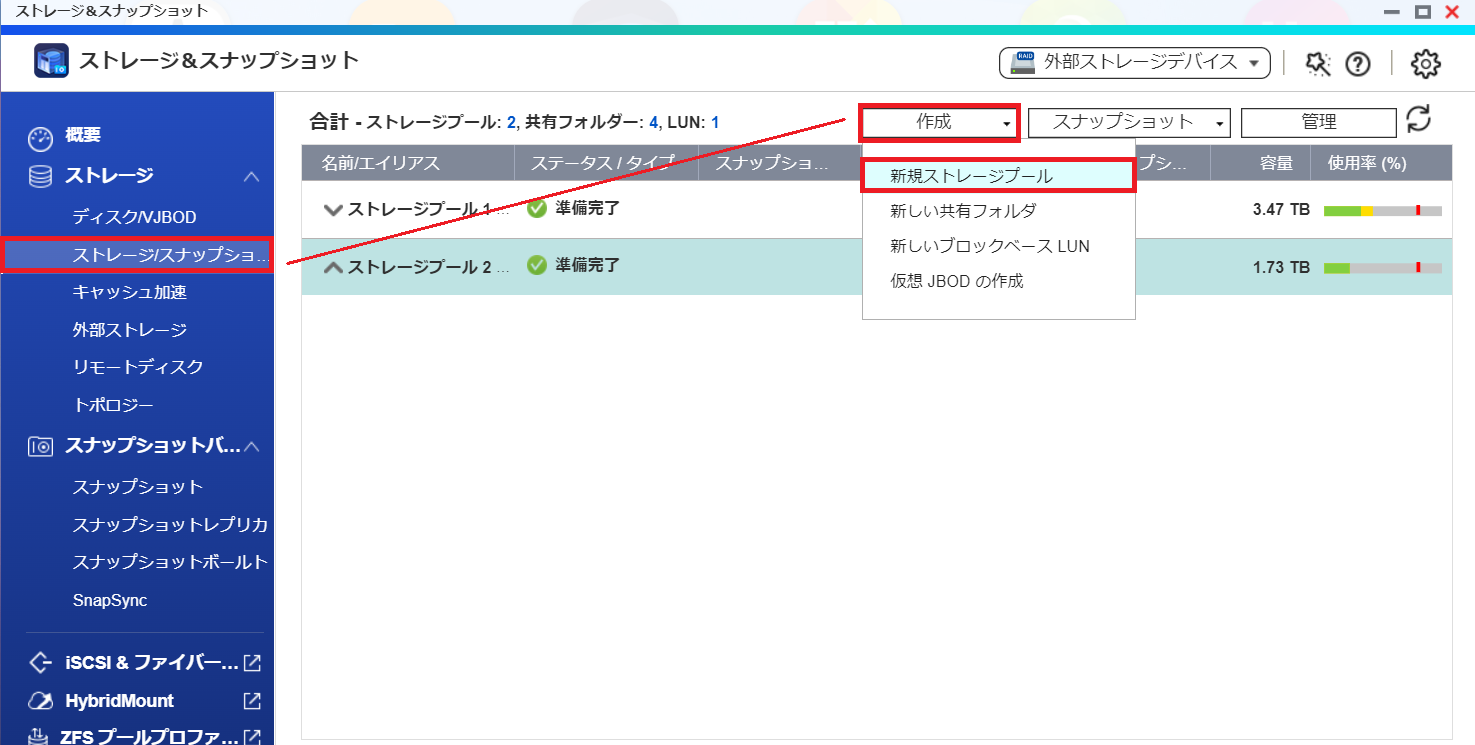
Task: Open スナップショットボールト in the sidebar
Action: (x=170, y=562)
